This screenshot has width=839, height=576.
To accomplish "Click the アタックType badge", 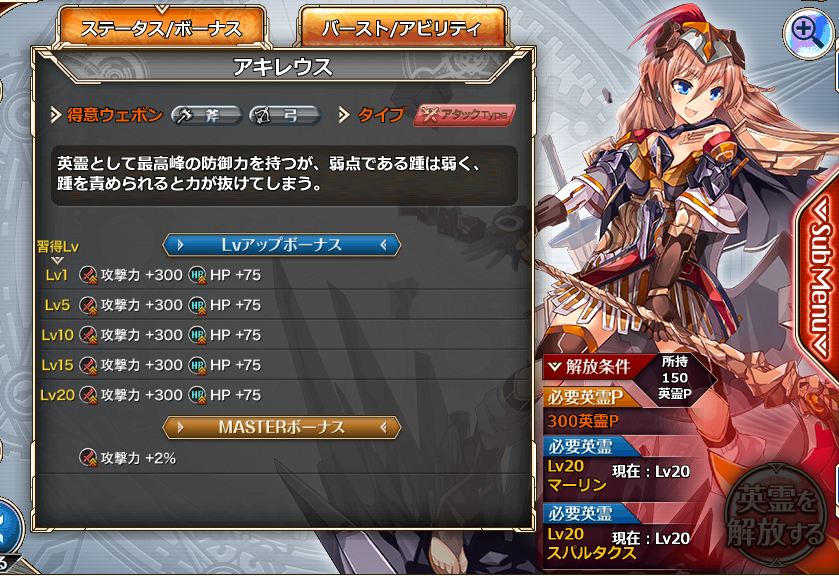I will [x=465, y=115].
